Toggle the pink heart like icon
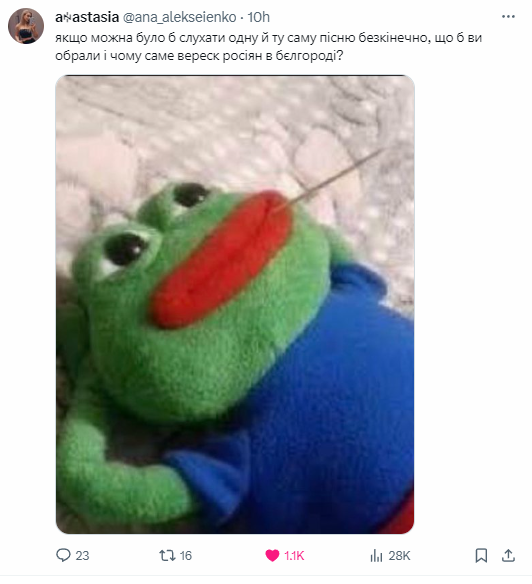Viewport: 532px width, 584px height. (x=272, y=556)
